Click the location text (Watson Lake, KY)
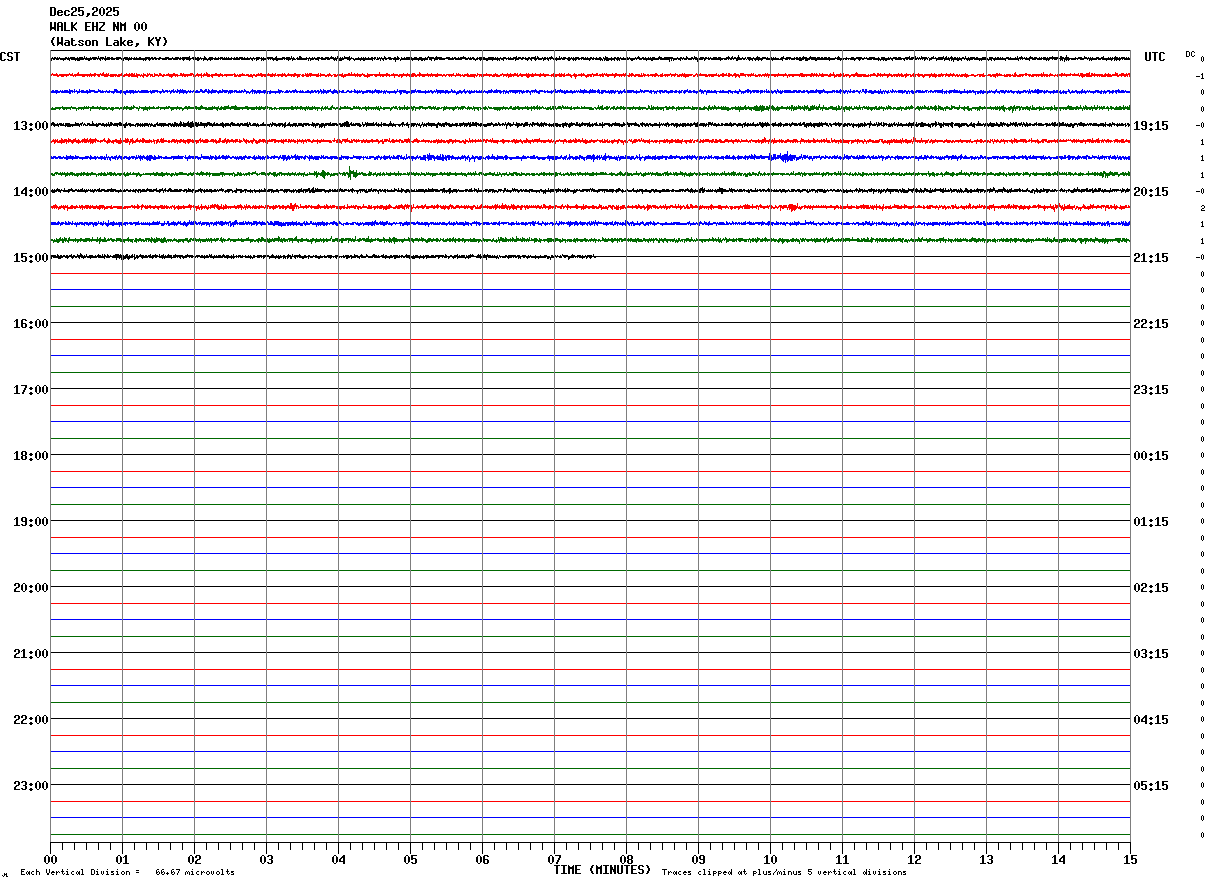 tap(109, 42)
